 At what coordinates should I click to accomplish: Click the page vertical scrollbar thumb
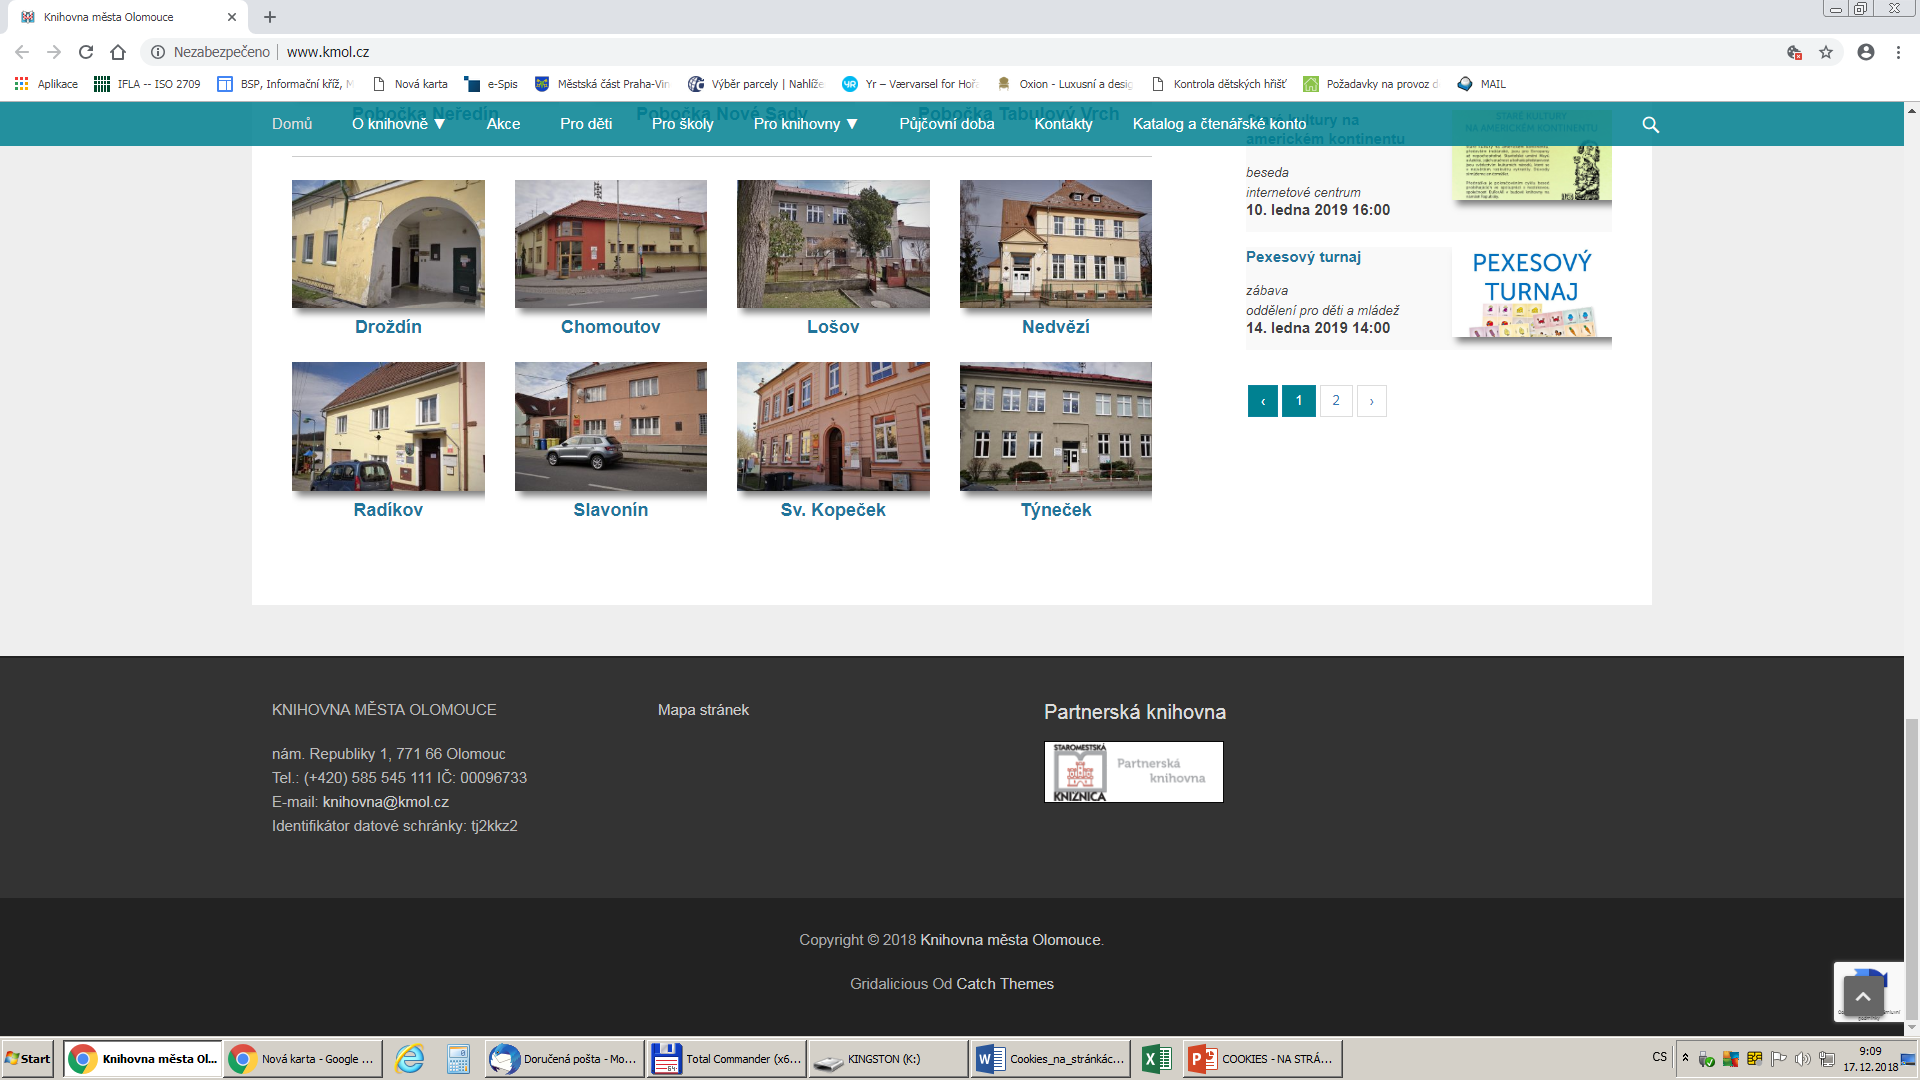1912,868
